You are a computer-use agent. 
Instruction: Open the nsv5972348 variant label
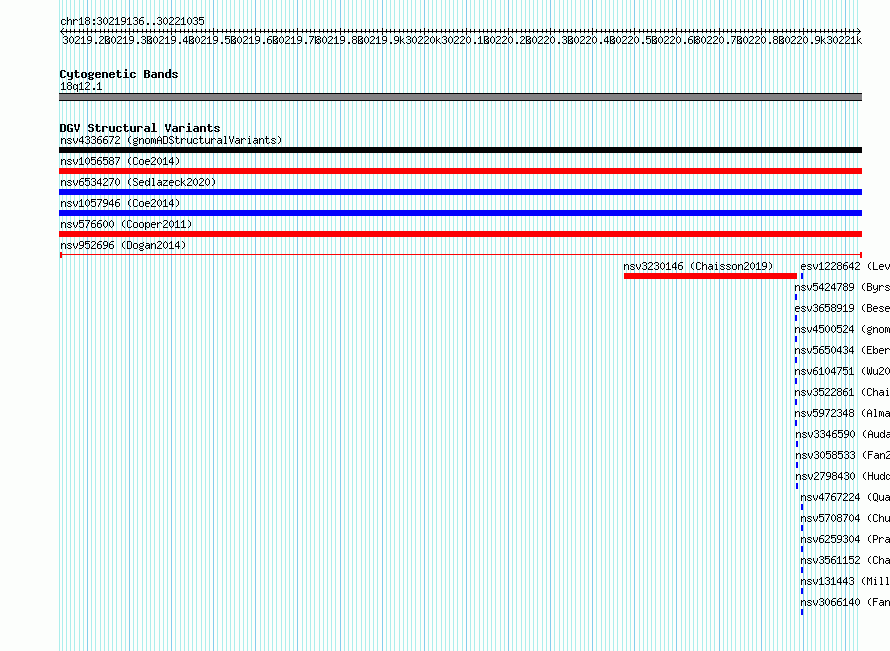842,413
